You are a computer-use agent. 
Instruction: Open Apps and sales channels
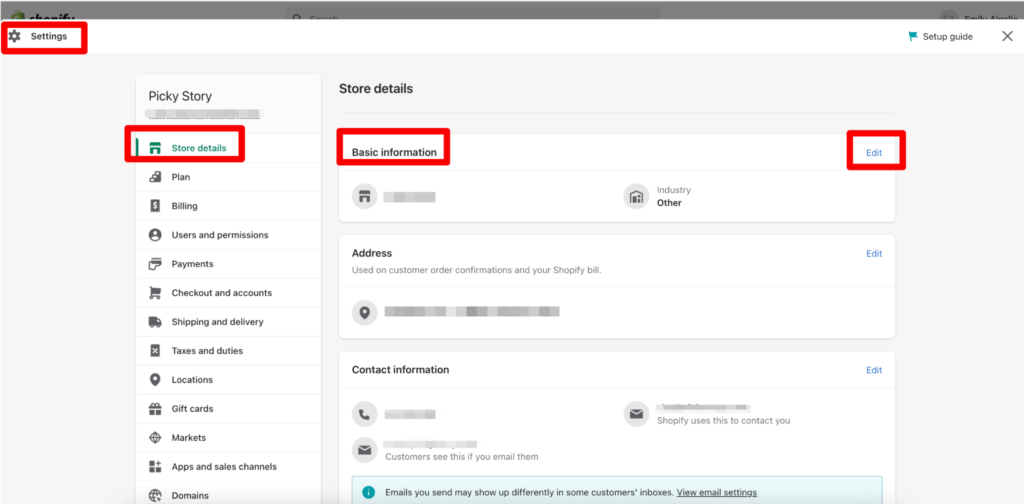(x=223, y=467)
